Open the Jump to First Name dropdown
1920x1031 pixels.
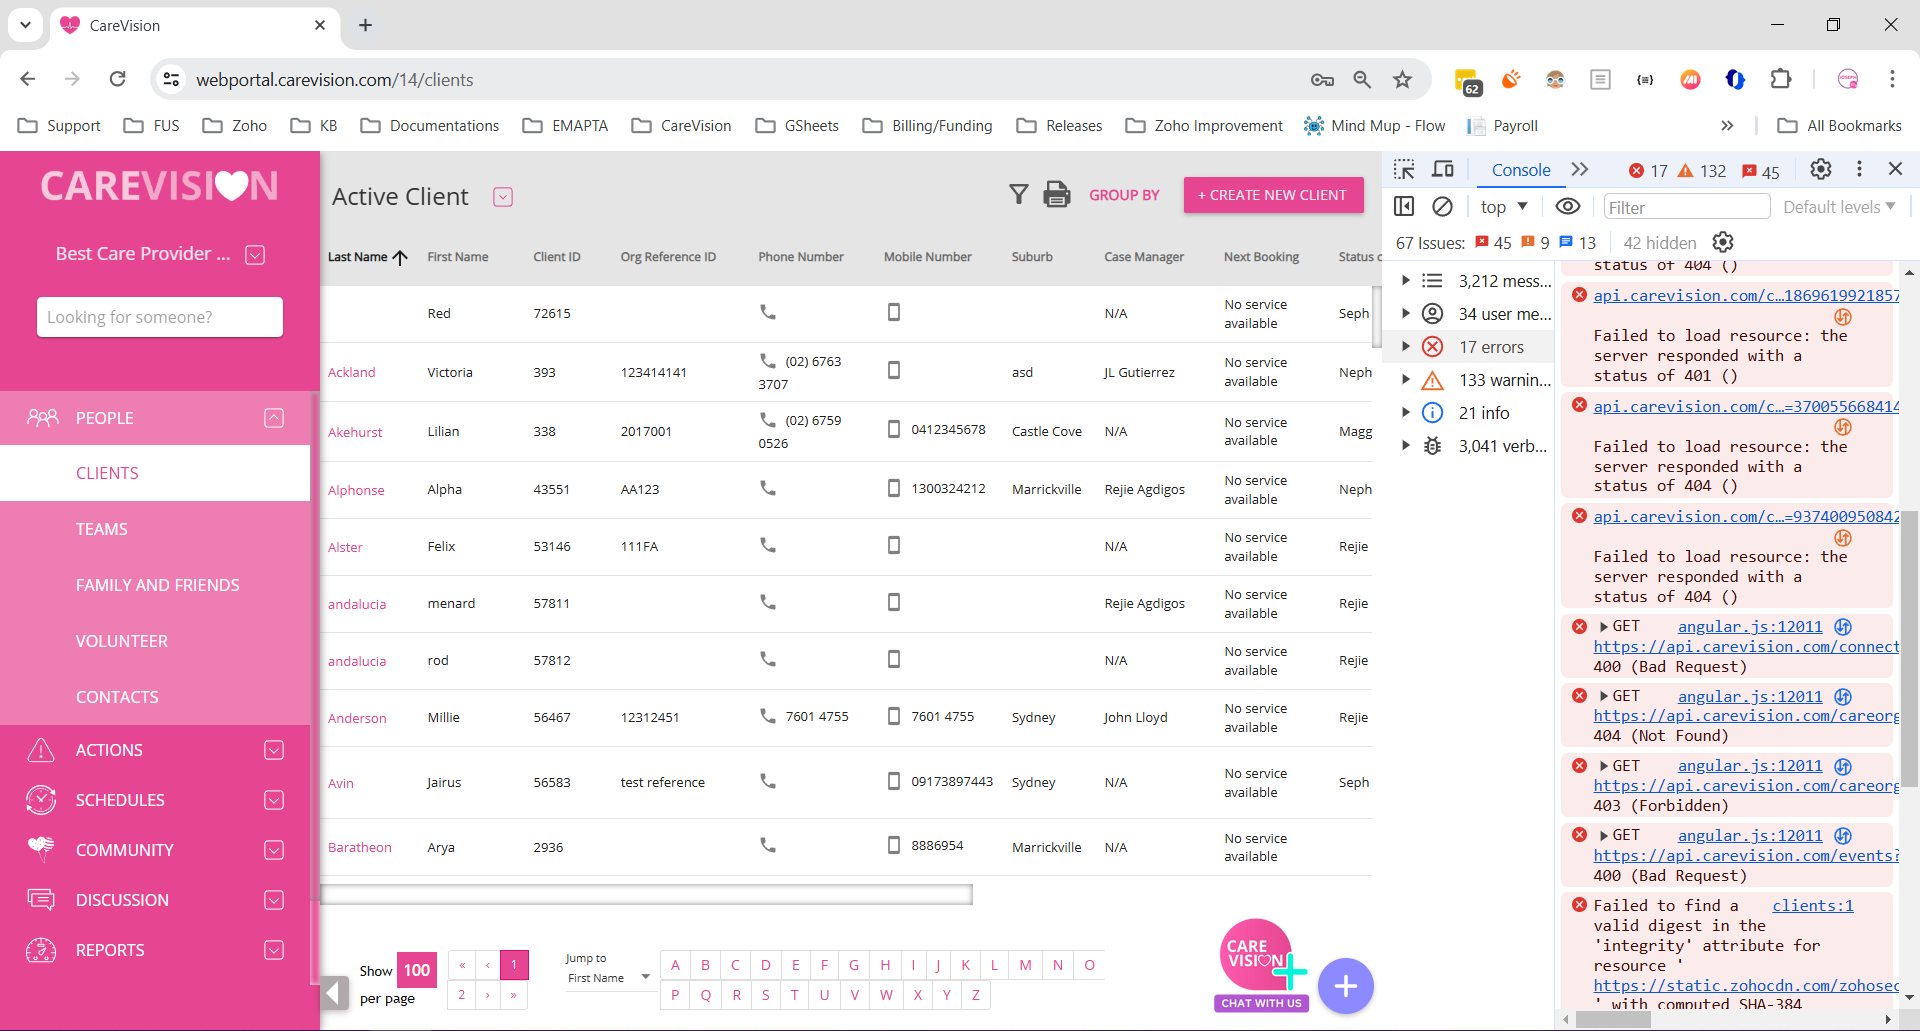coord(609,978)
